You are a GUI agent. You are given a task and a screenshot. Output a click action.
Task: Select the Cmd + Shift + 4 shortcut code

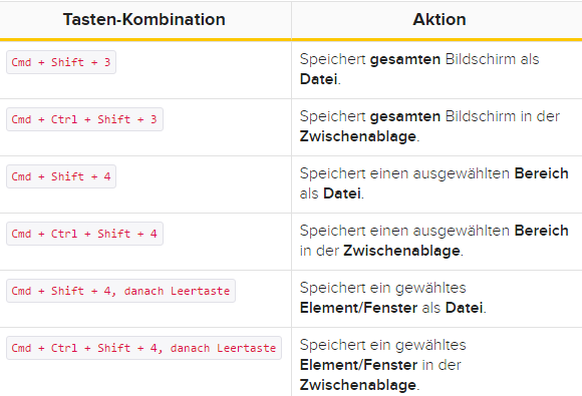click(61, 176)
